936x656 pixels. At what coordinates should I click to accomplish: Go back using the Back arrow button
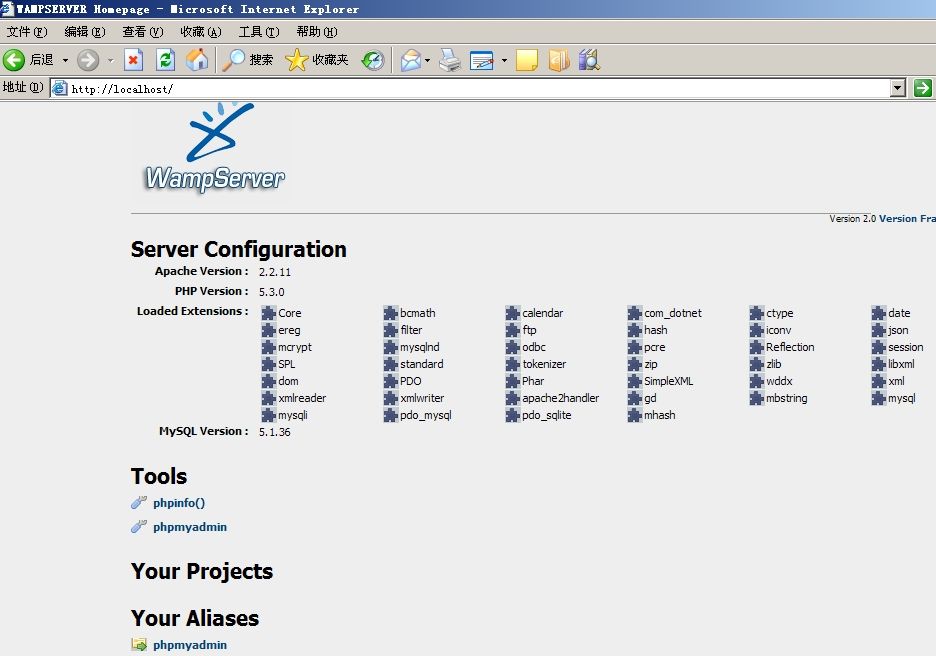pos(14,60)
